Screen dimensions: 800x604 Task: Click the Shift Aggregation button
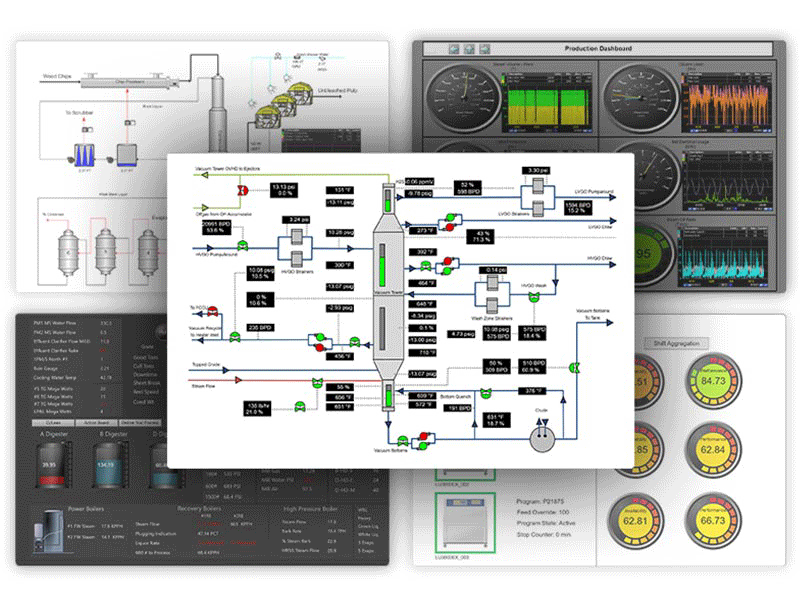677,343
